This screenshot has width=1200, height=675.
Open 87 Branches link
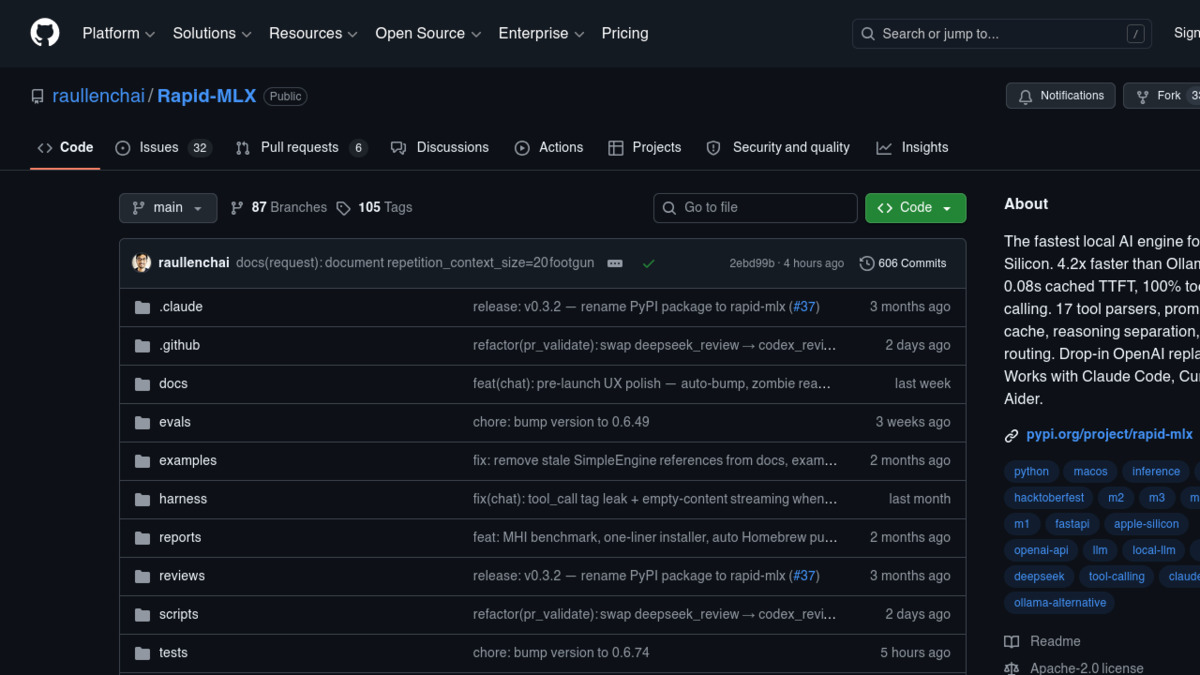point(279,208)
